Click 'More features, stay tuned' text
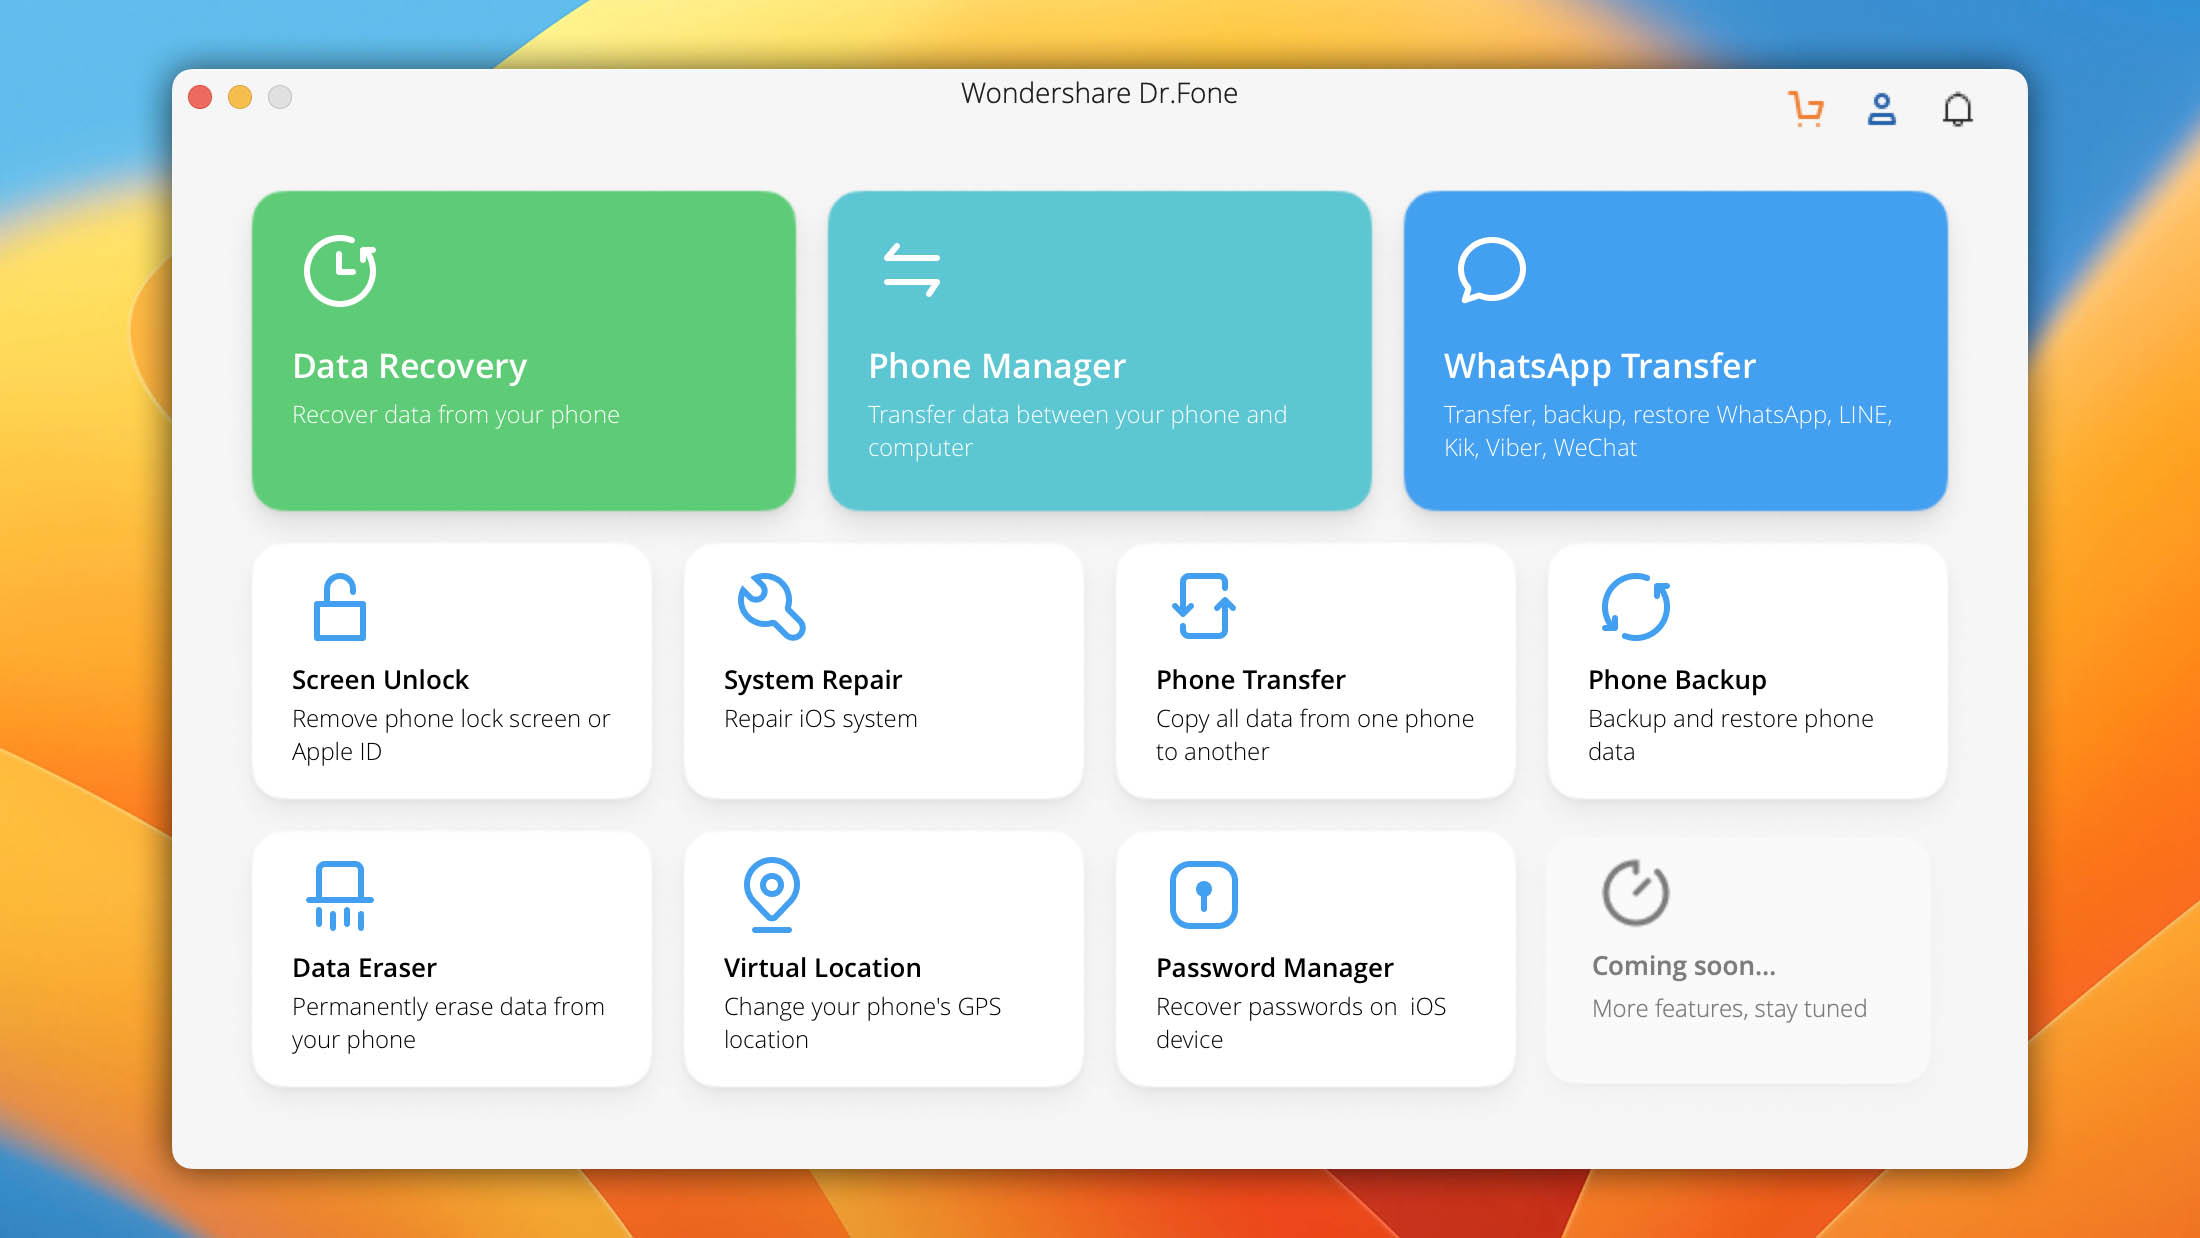 [x=1729, y=1008]
